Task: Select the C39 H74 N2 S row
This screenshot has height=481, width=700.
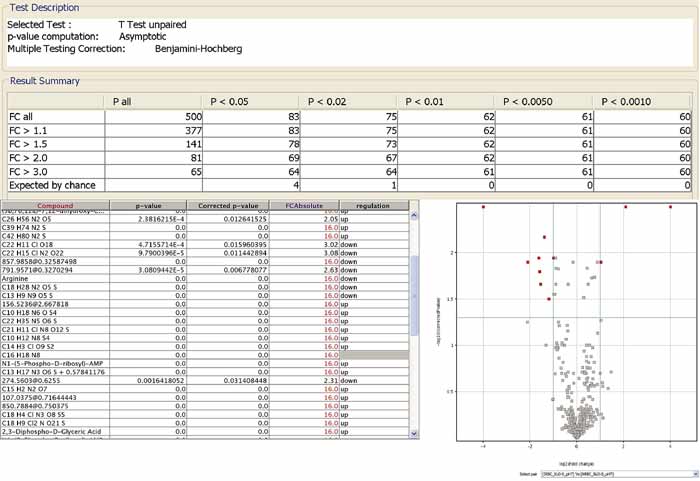Action: pyautogui.click(x=204, y=227)
